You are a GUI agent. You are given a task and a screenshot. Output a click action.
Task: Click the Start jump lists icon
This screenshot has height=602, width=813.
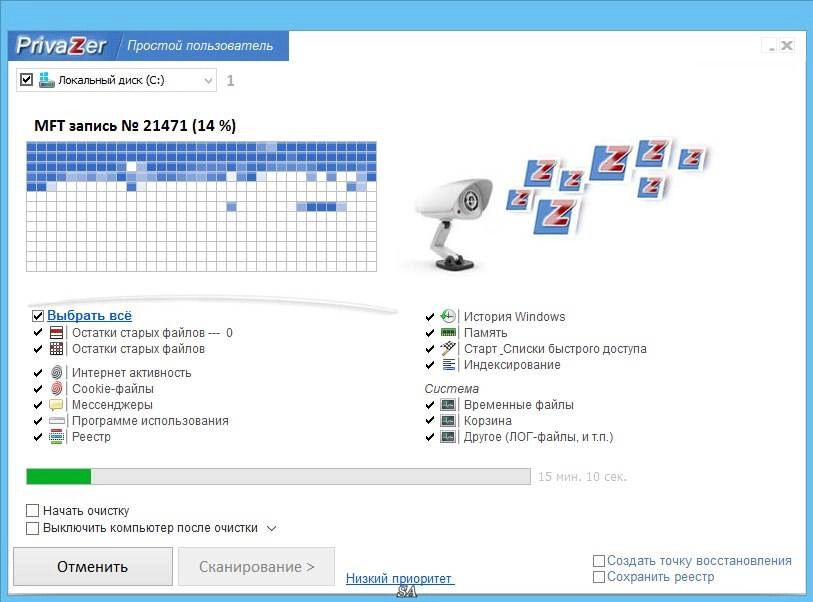(448, 348)
